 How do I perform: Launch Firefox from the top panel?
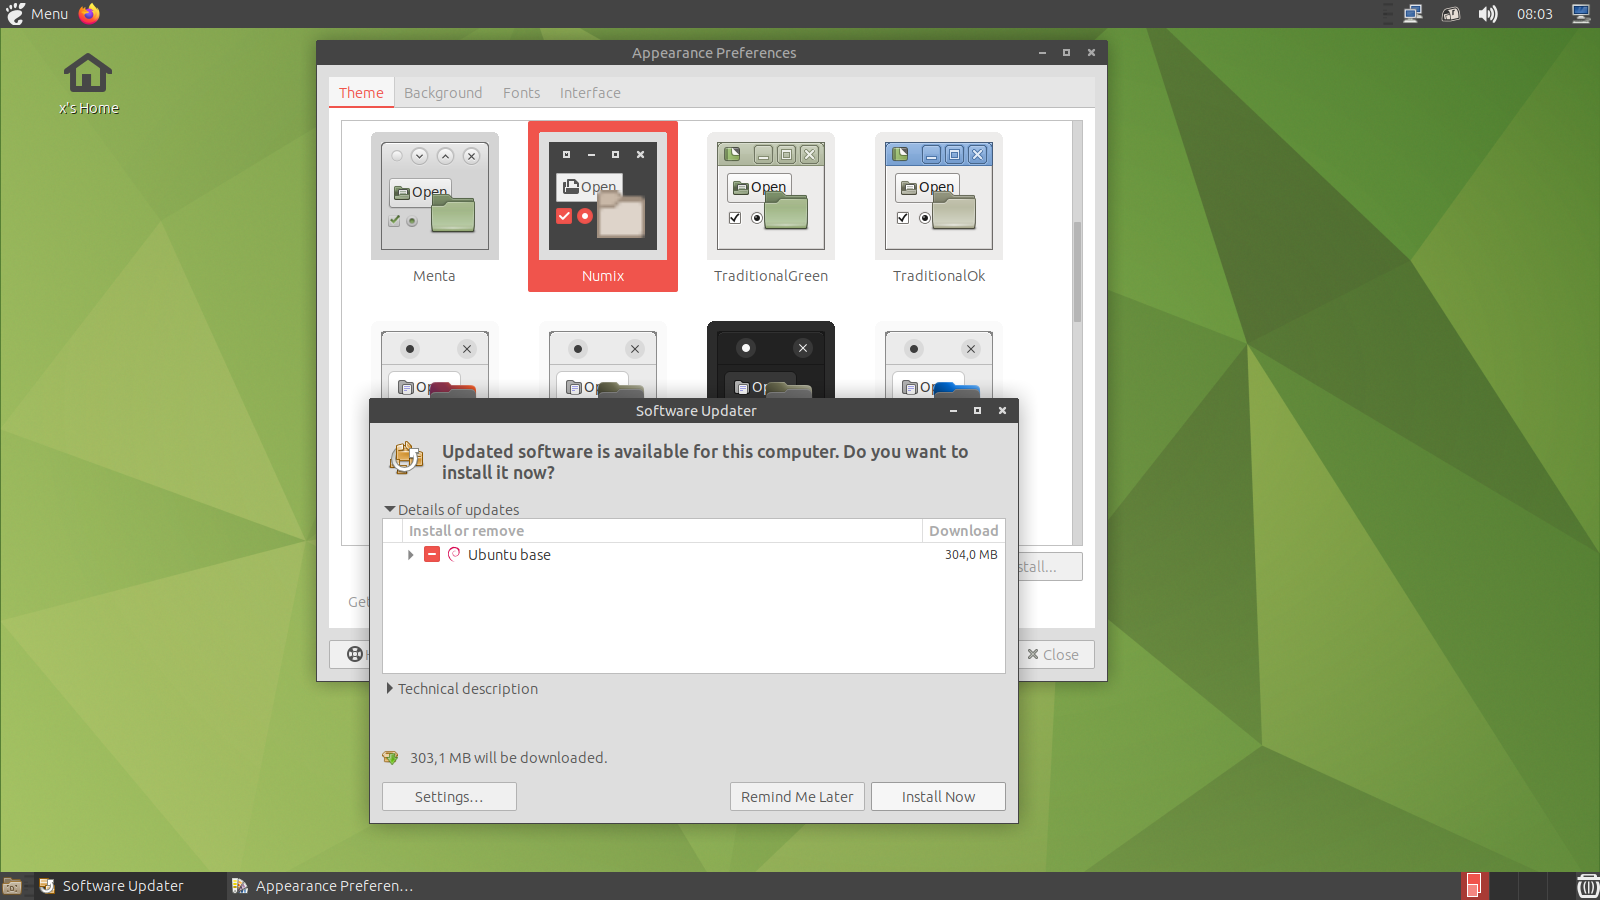pyautogui.click(x=88, y=13)
